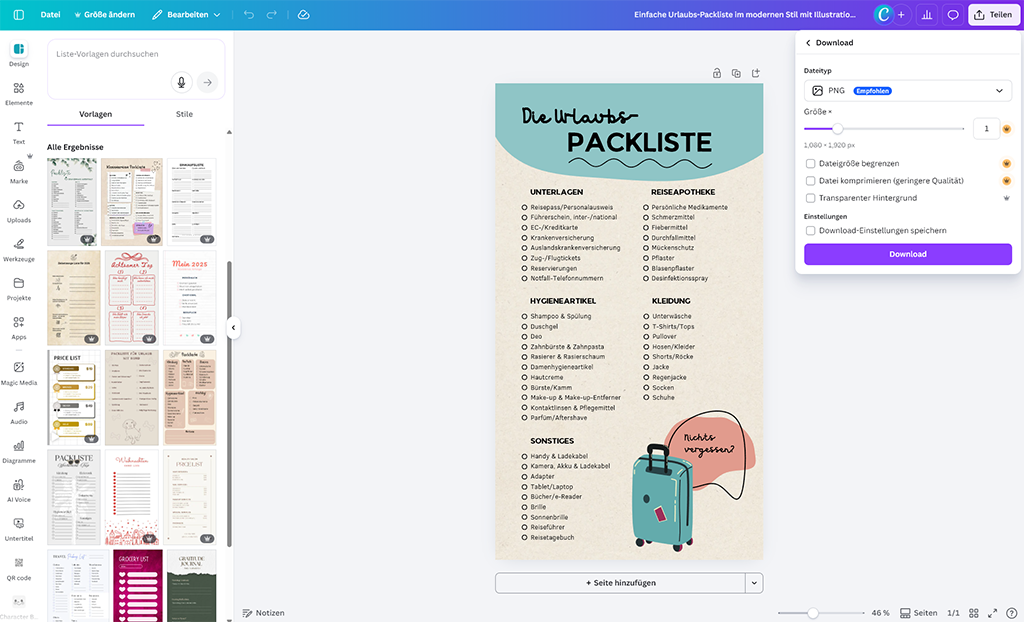This screenshot has height=622, width=1024.
Task: Click the add collaborator plus icon
Action: [901, 14]
